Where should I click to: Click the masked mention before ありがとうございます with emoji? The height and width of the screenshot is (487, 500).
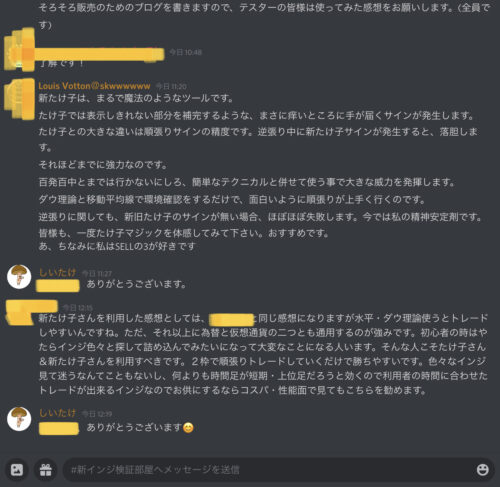(x=59, y=428)
